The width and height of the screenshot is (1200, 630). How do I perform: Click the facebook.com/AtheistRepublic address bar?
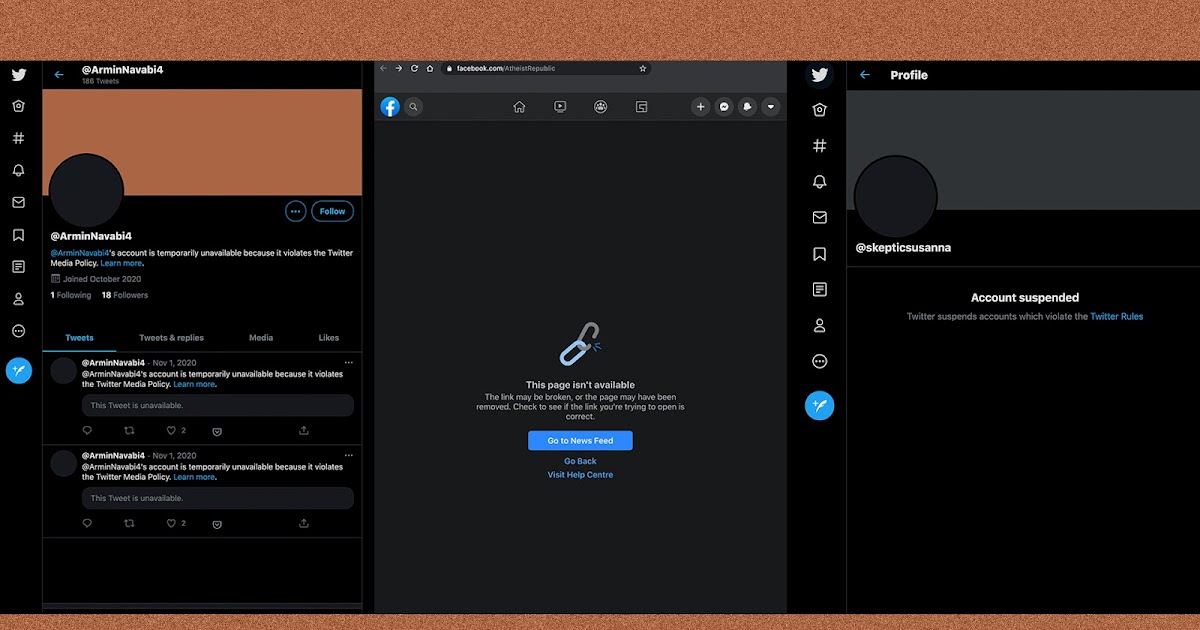point(545,68)
